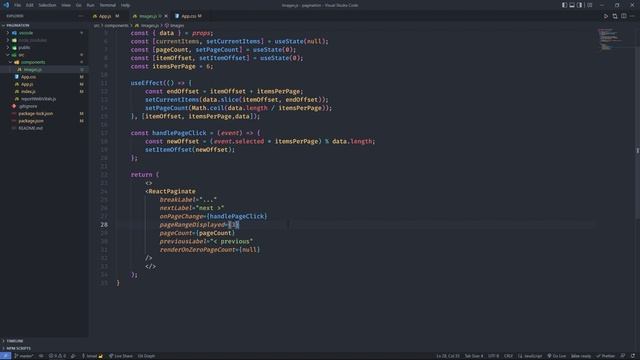Click the Live Share status button
This screenshot has height=360, width=640.
click(x=120, y=356)
